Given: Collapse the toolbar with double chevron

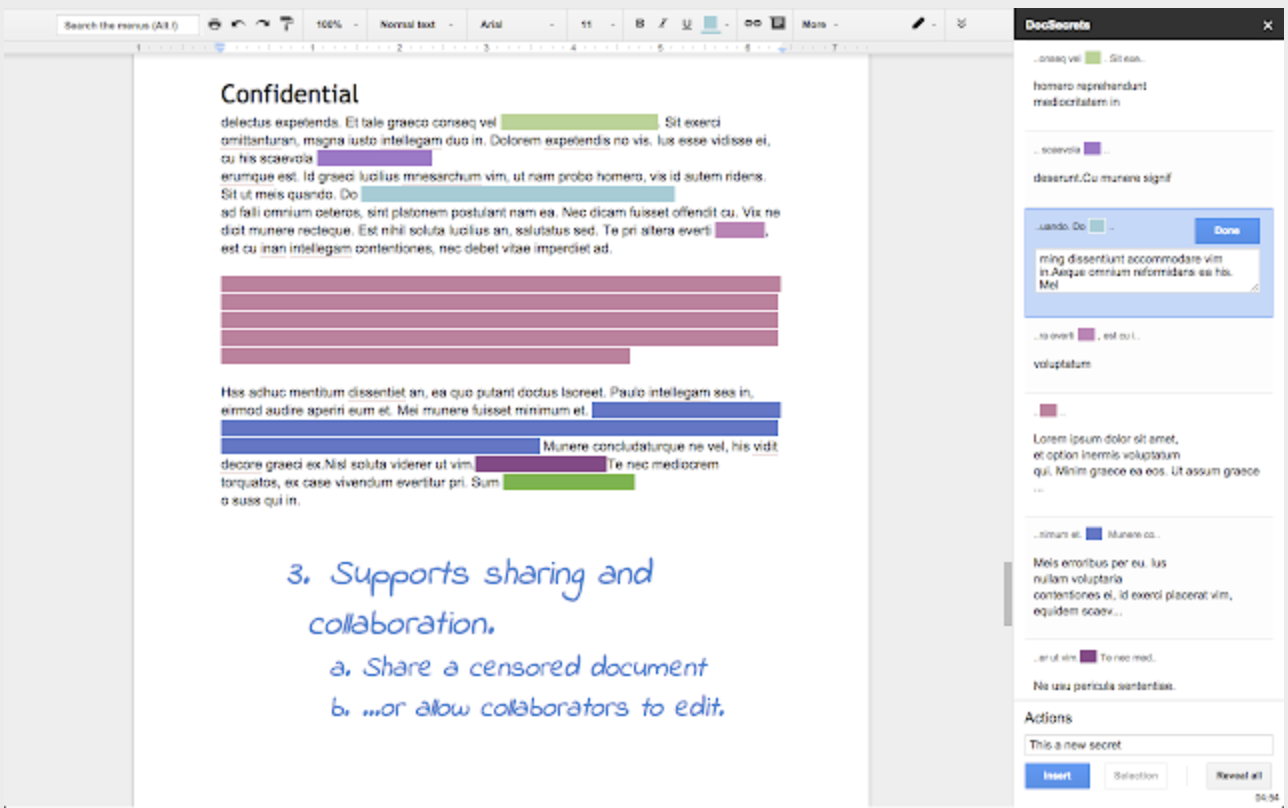Looking at the screenshot, I should tap(962, 24).
